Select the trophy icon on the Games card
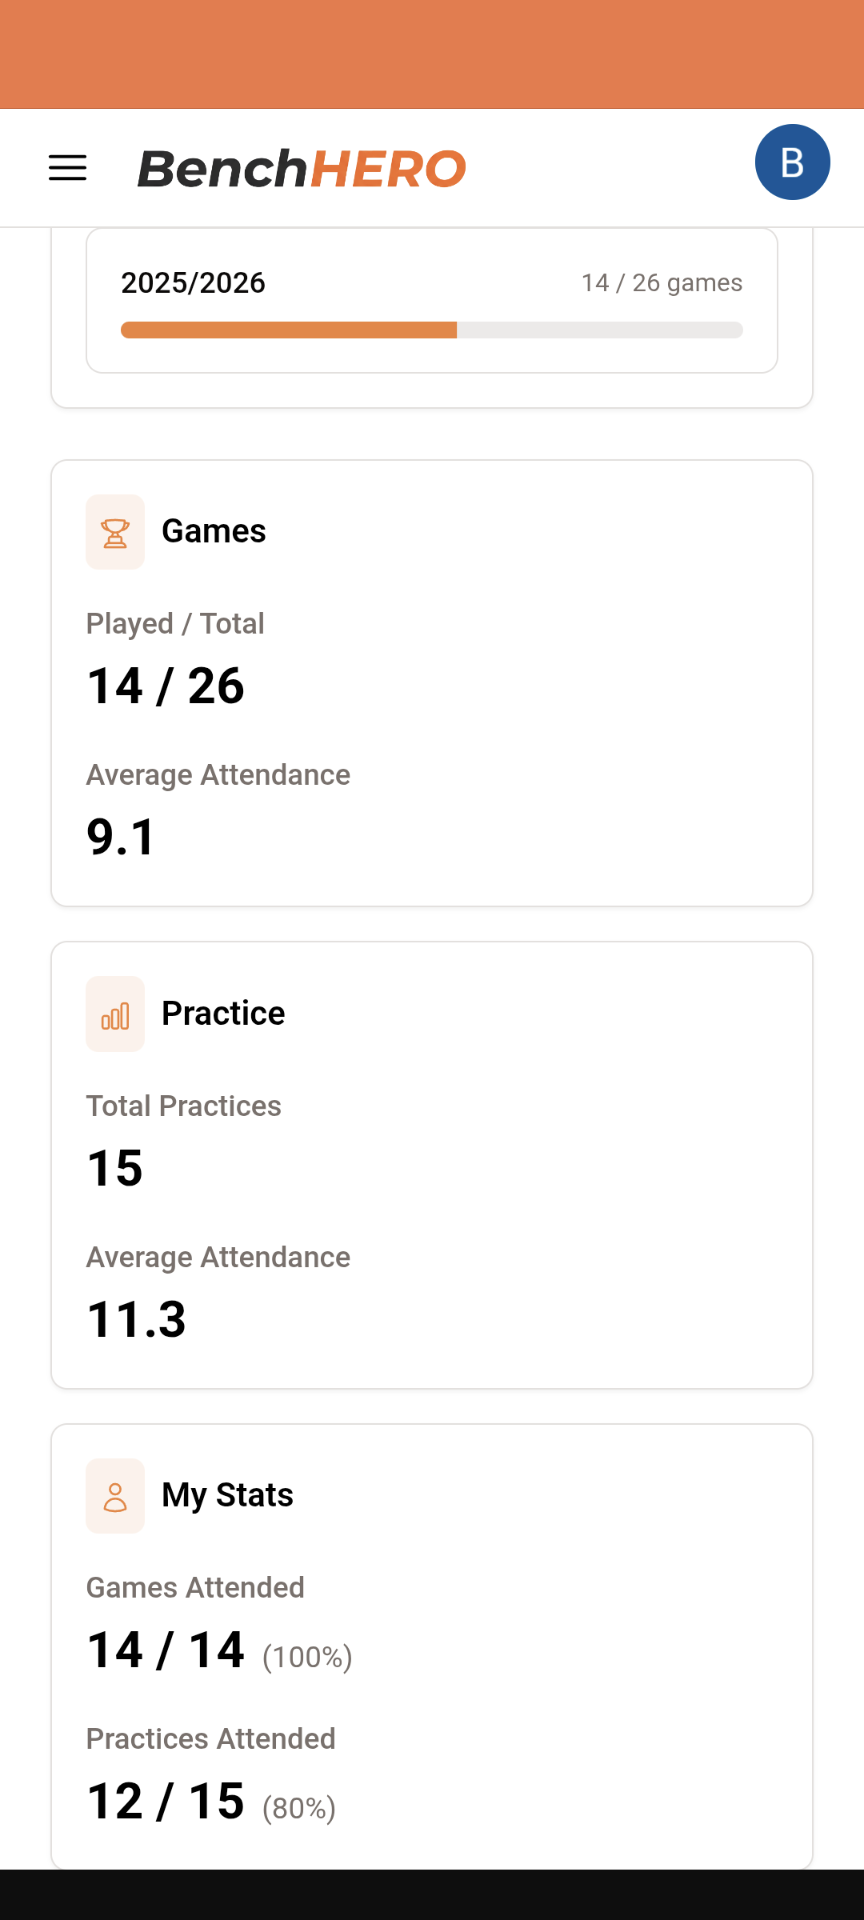 coord(115,531)
